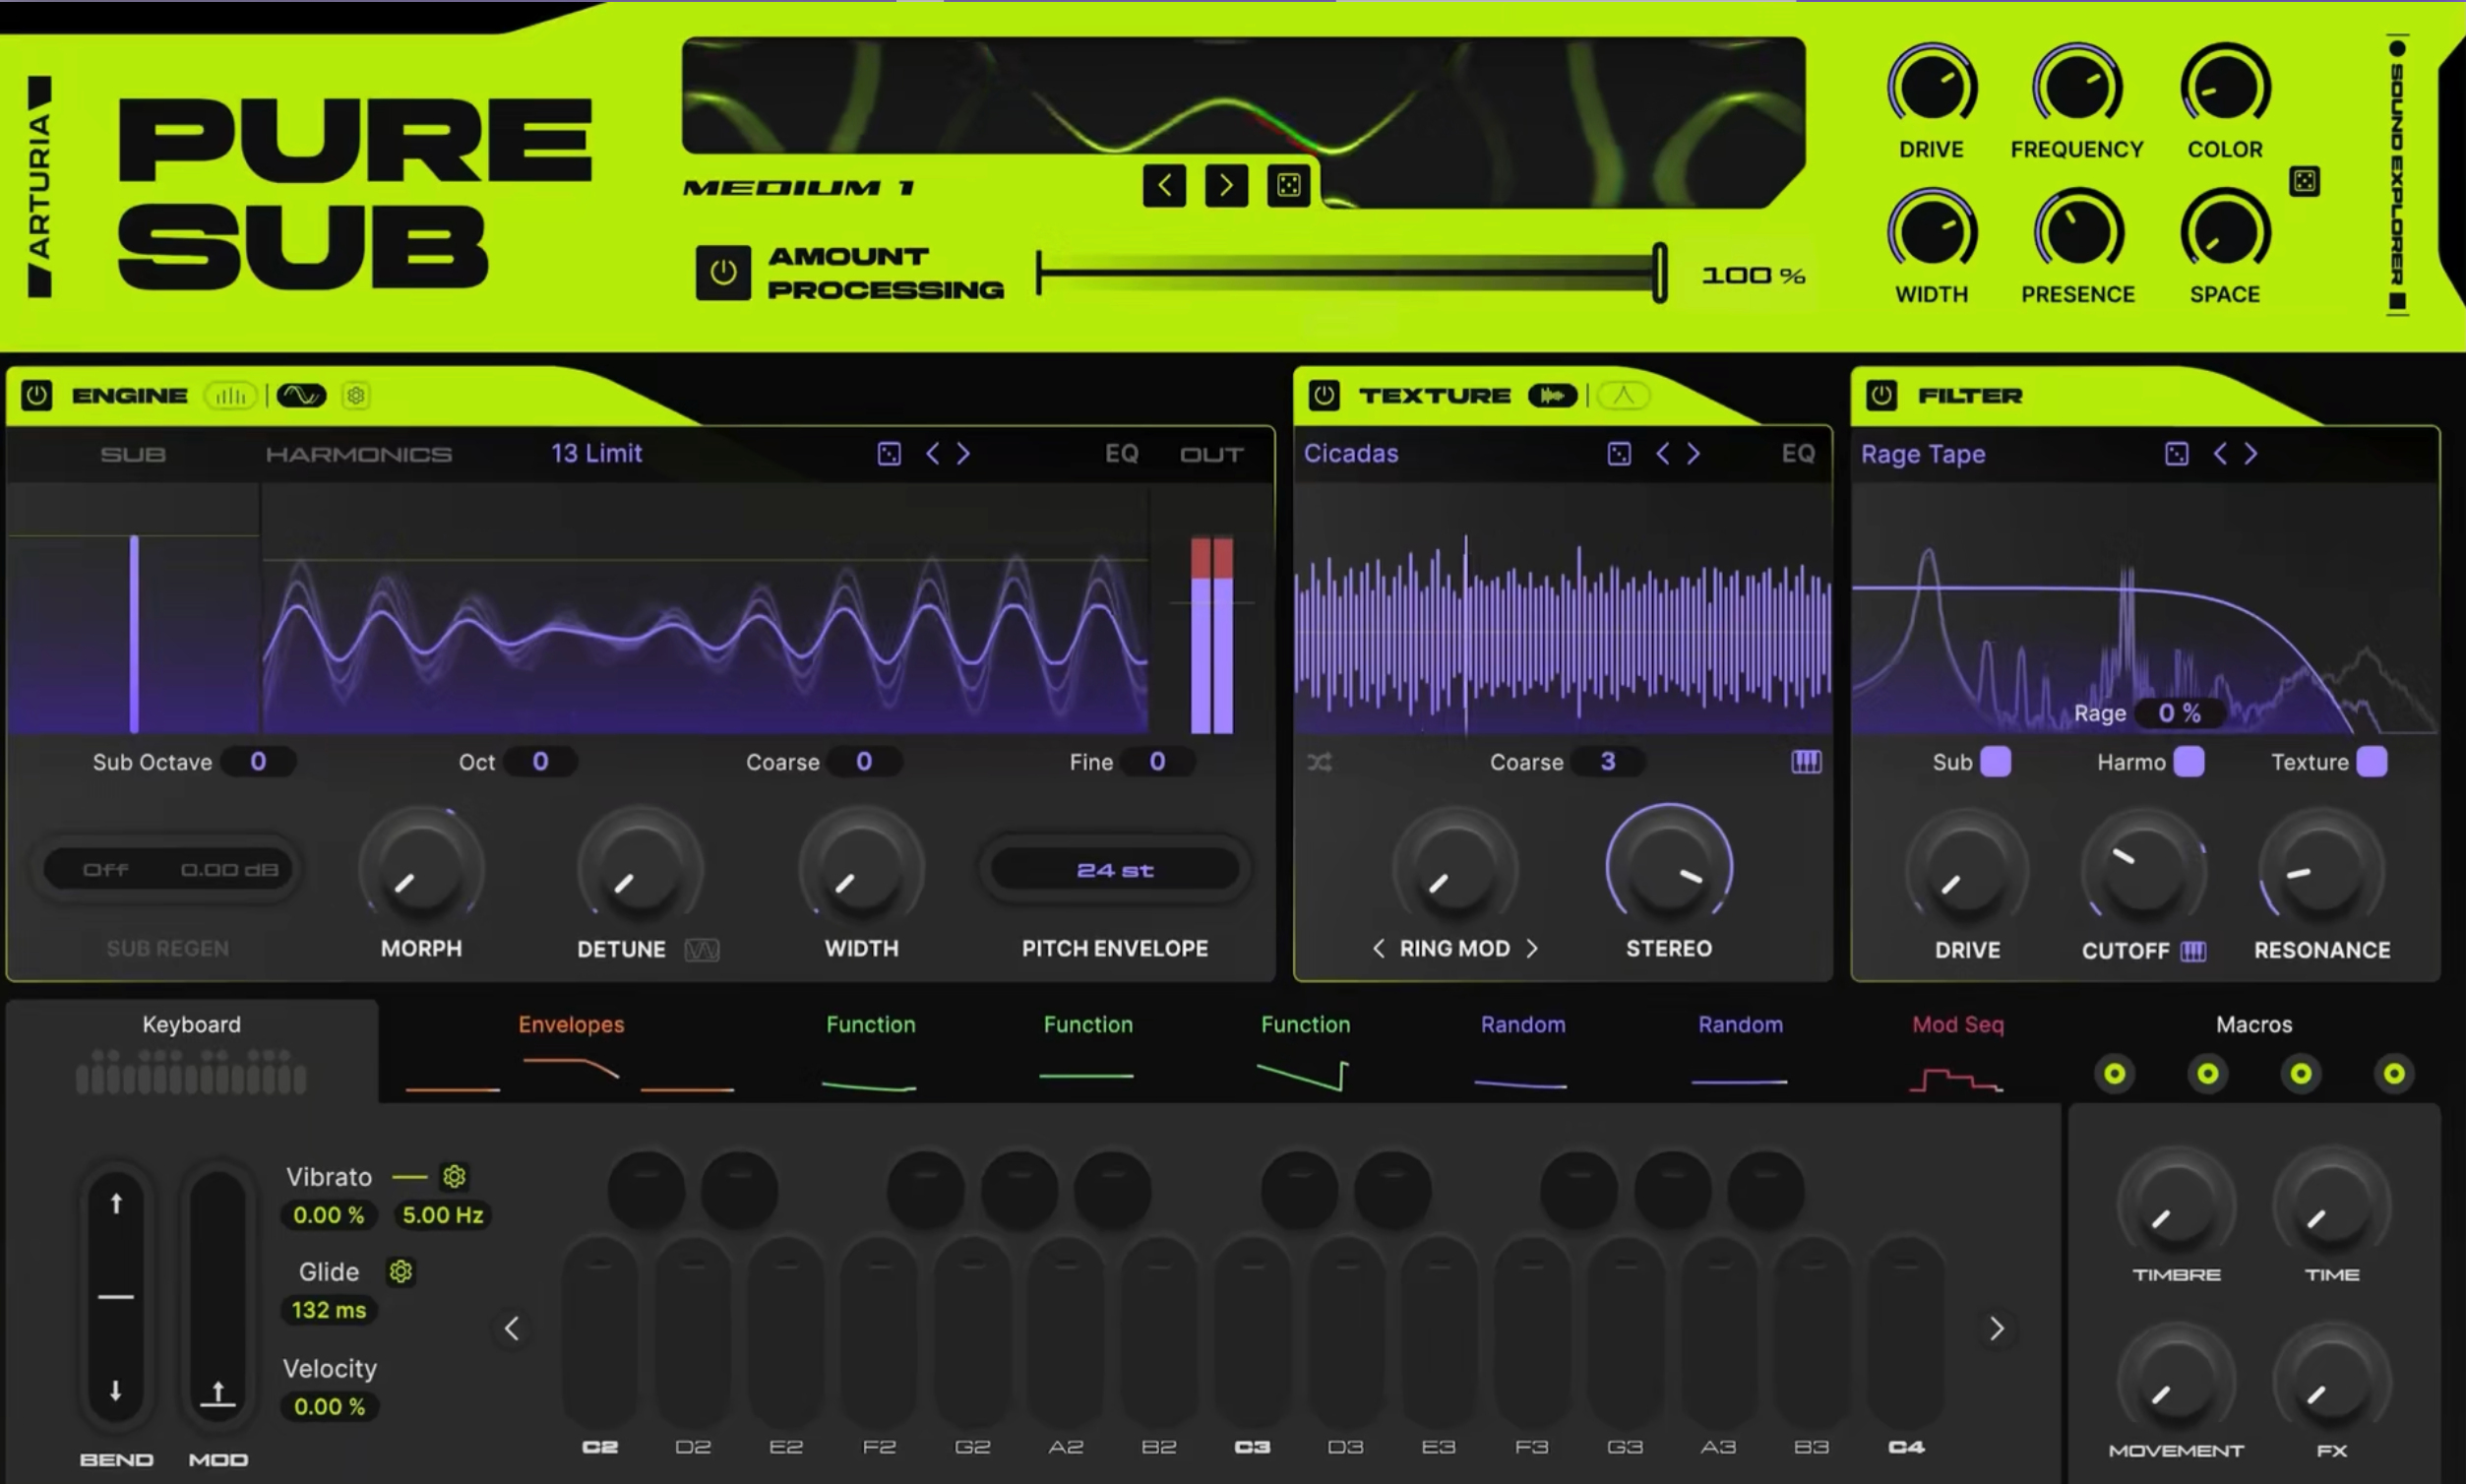Open the Engine settings gear
This screenshot has width=2466, height=1484.
pyautogui.click(x=356, y=396)
